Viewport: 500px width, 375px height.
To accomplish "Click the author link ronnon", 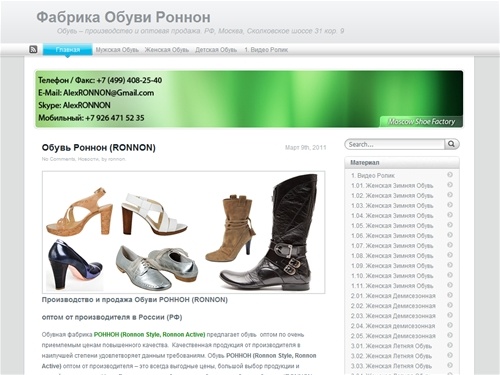I will click(x=117, y=159).
